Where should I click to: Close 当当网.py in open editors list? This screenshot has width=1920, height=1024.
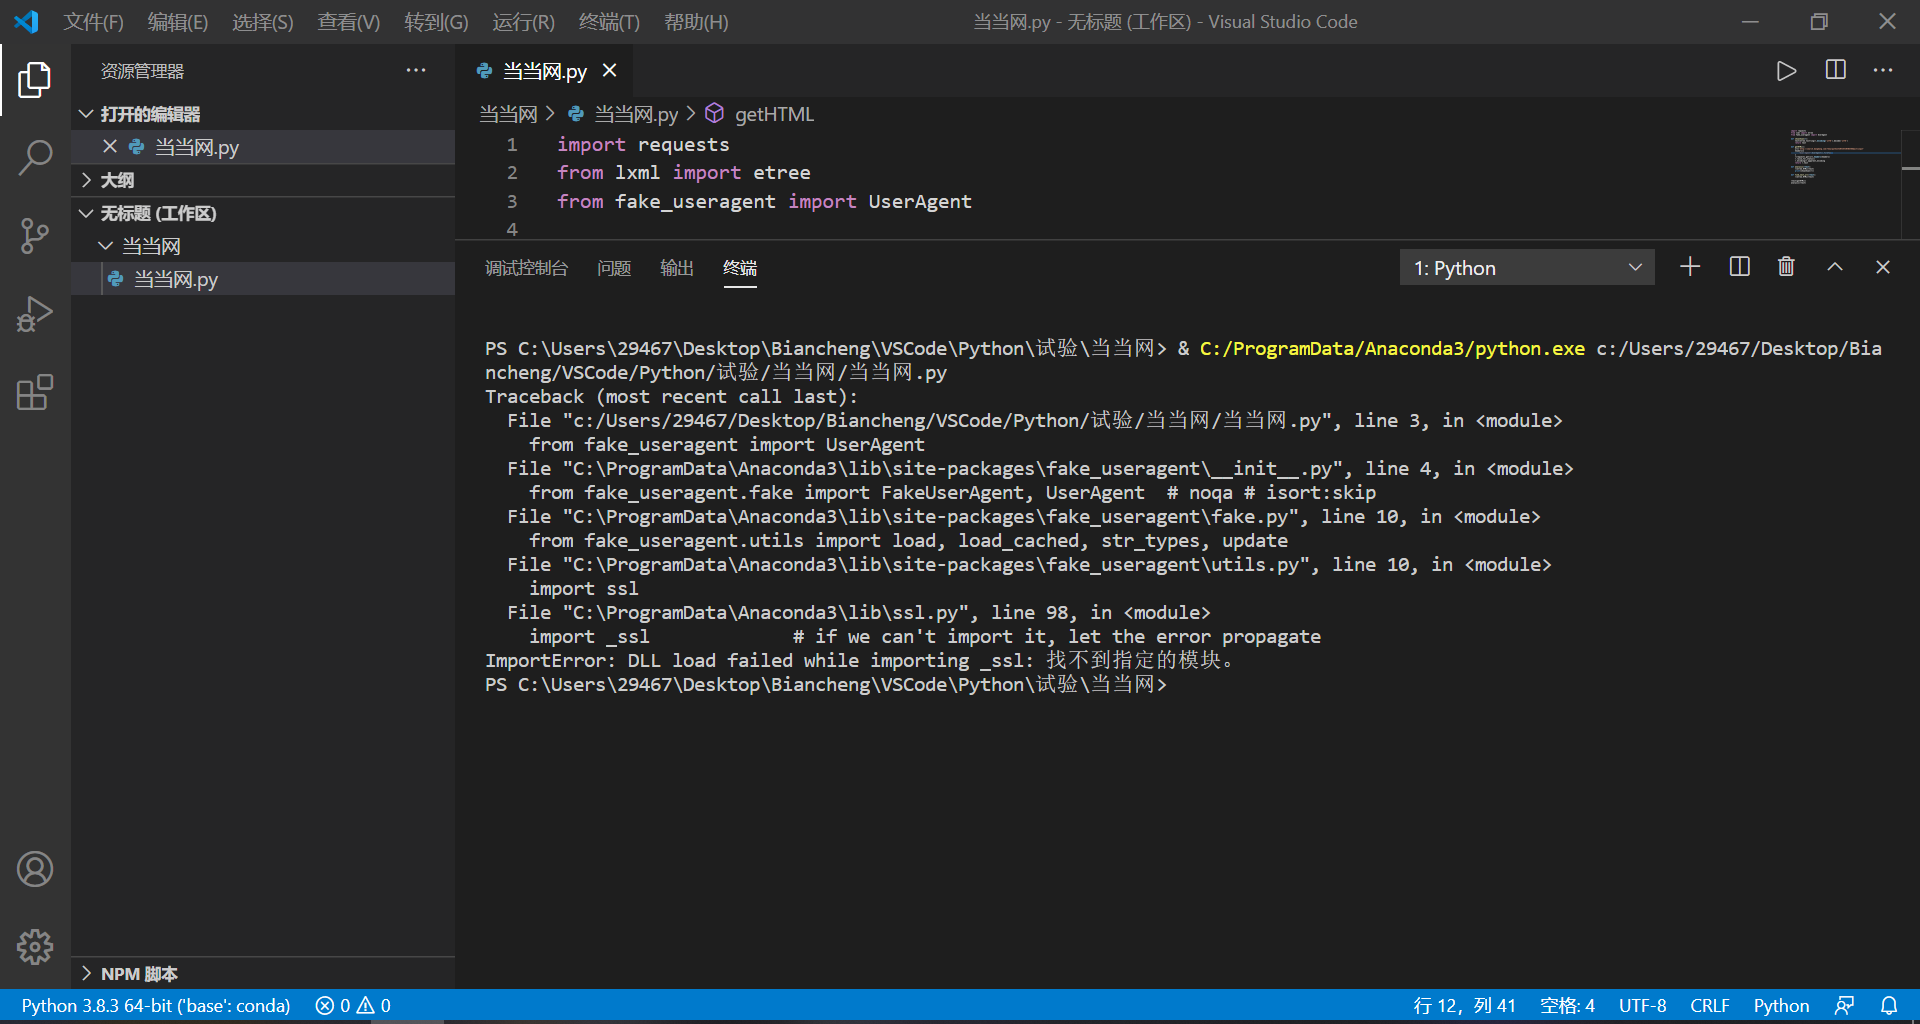pyautogui.click(x=110, y=147)
